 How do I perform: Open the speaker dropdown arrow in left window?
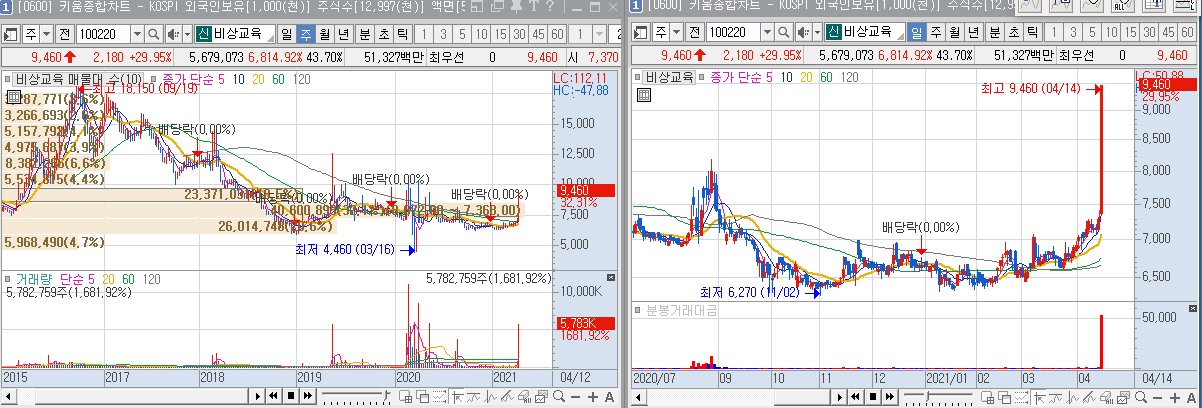tap(187, 34)
